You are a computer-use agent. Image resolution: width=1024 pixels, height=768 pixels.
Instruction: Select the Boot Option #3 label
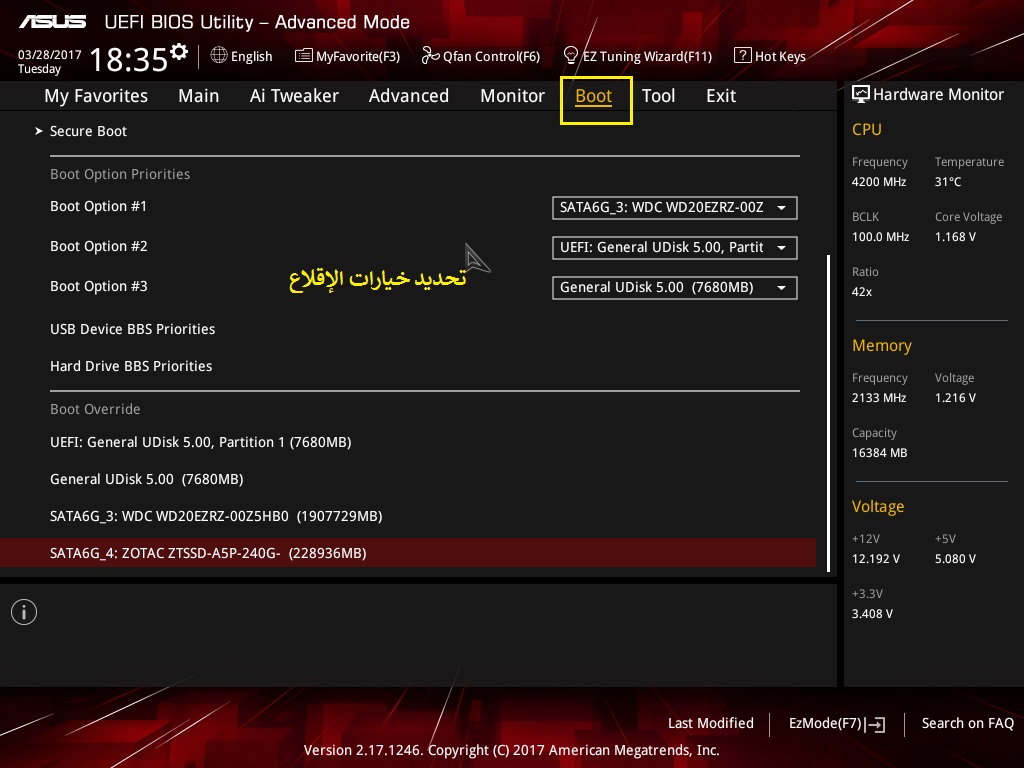pyautogui.click(x=99, y=286)
